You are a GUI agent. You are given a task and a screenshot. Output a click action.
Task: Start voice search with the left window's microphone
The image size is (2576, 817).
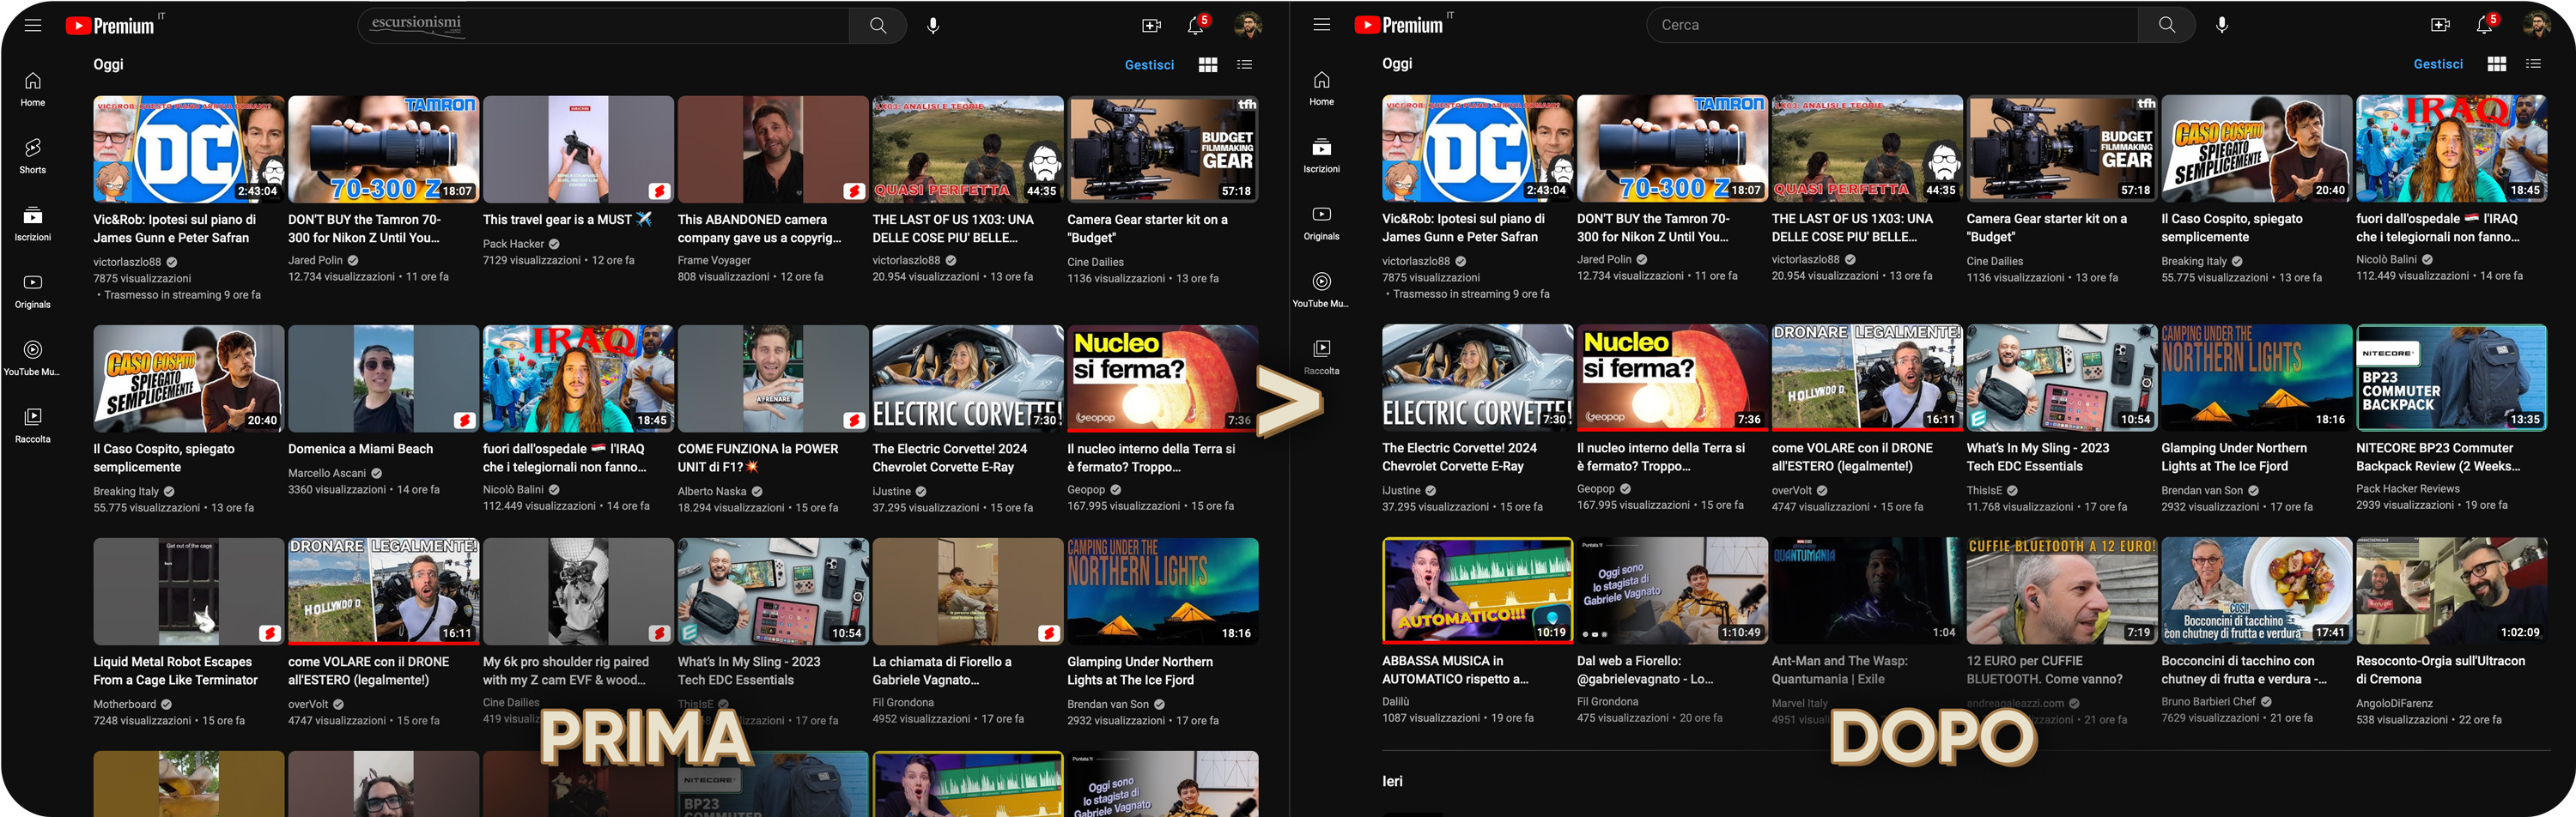pos(932,25)
